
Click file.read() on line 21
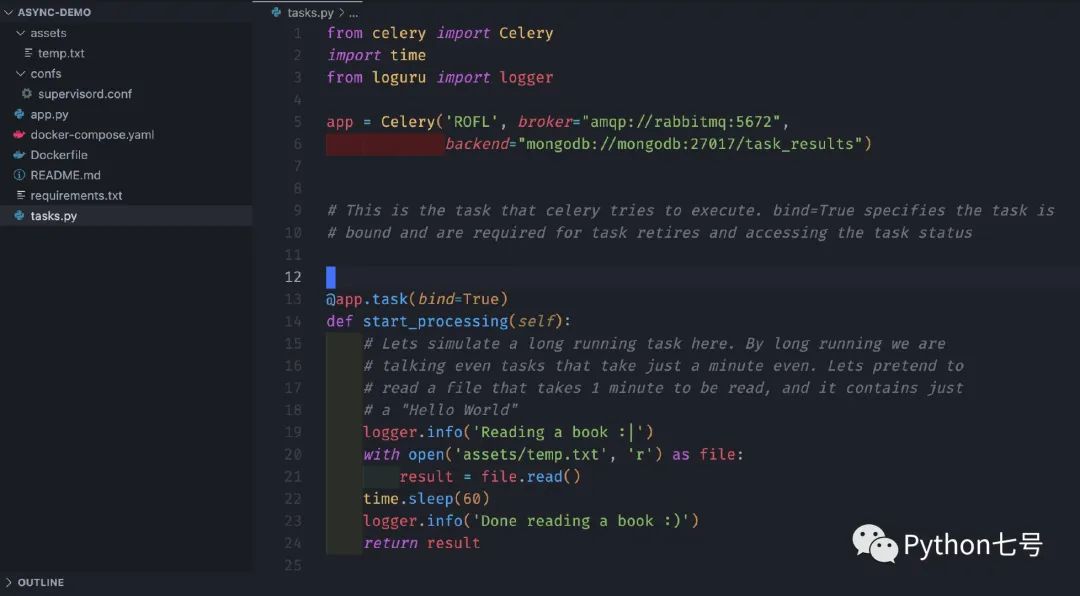[530, 477]
